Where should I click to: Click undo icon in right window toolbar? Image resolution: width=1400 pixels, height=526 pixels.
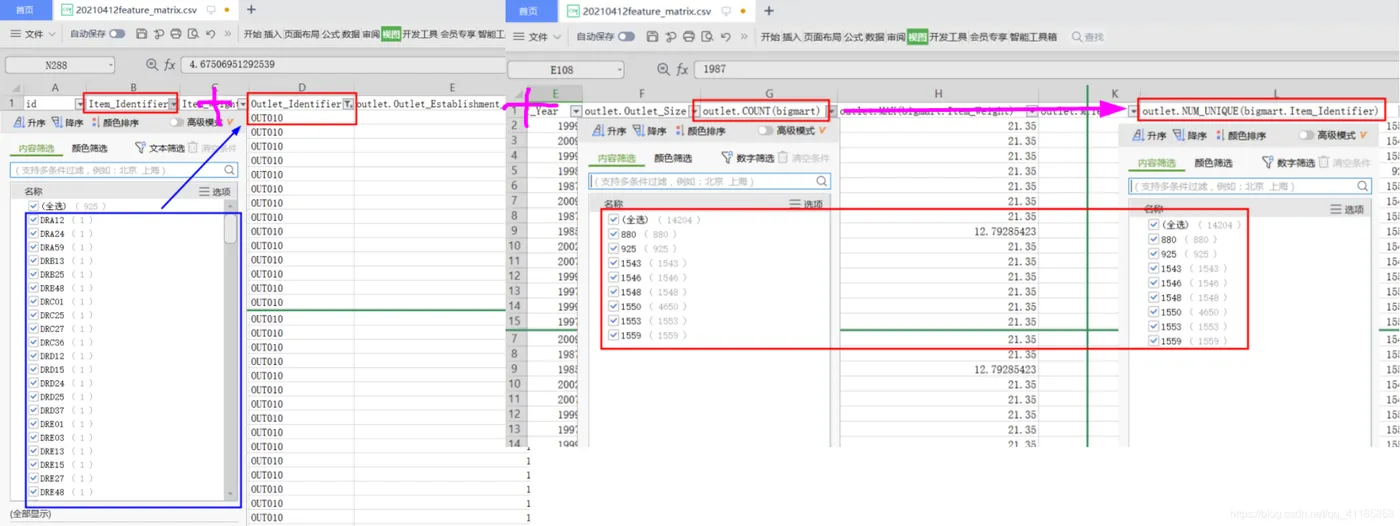(724, 36)
